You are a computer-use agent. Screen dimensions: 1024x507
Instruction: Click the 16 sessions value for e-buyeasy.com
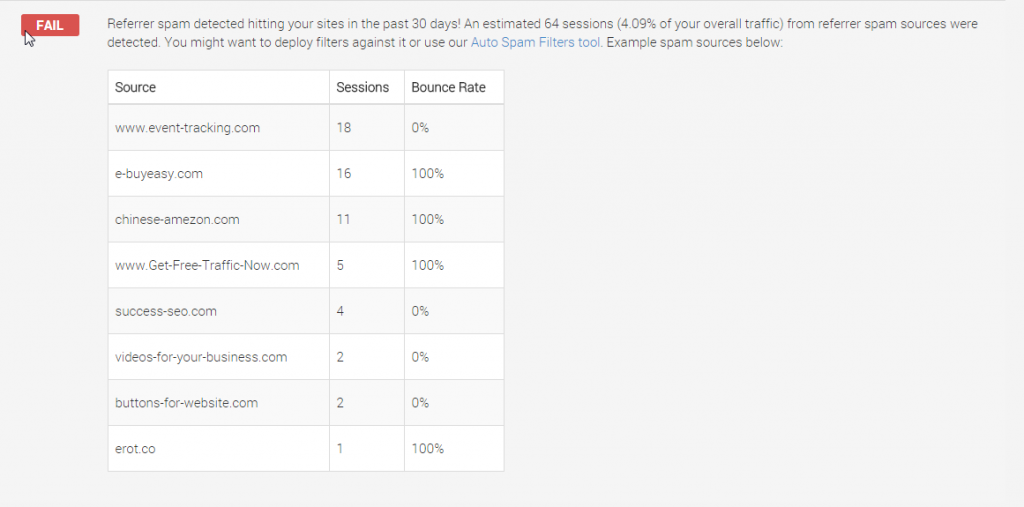pos(344,174)
